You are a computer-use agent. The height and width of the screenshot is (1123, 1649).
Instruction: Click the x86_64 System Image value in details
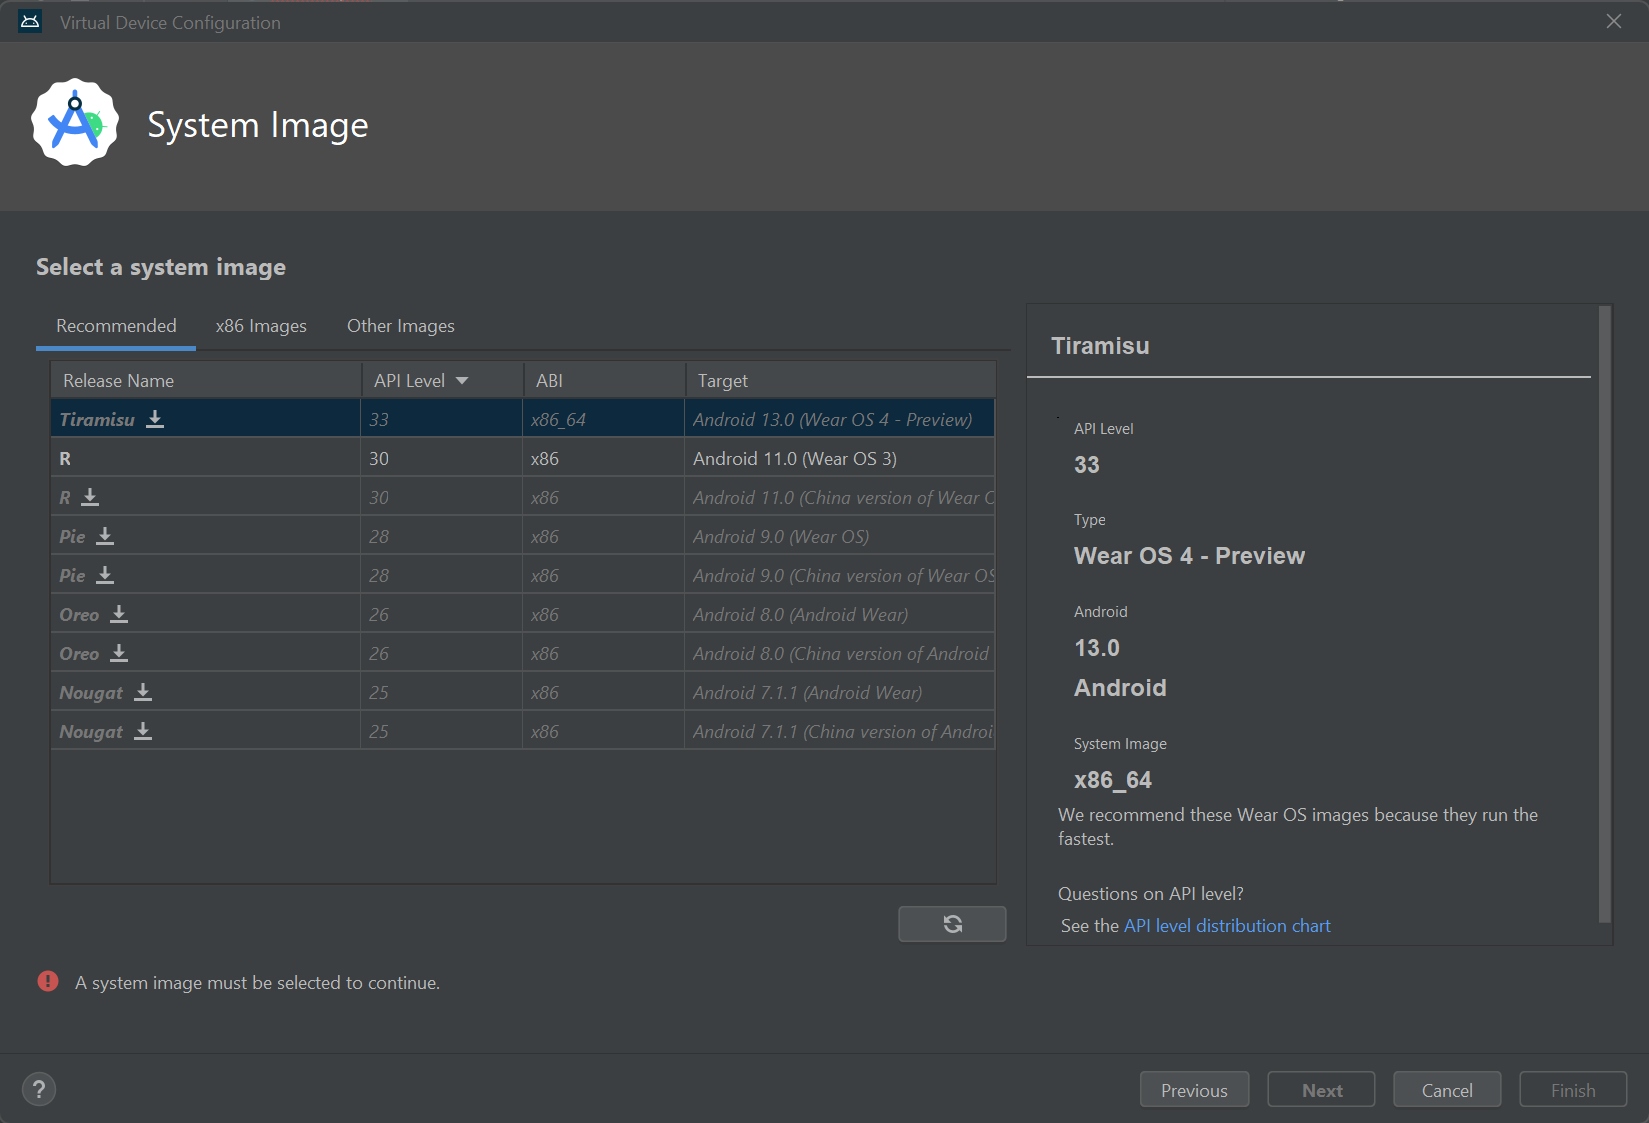[1113, 780]
